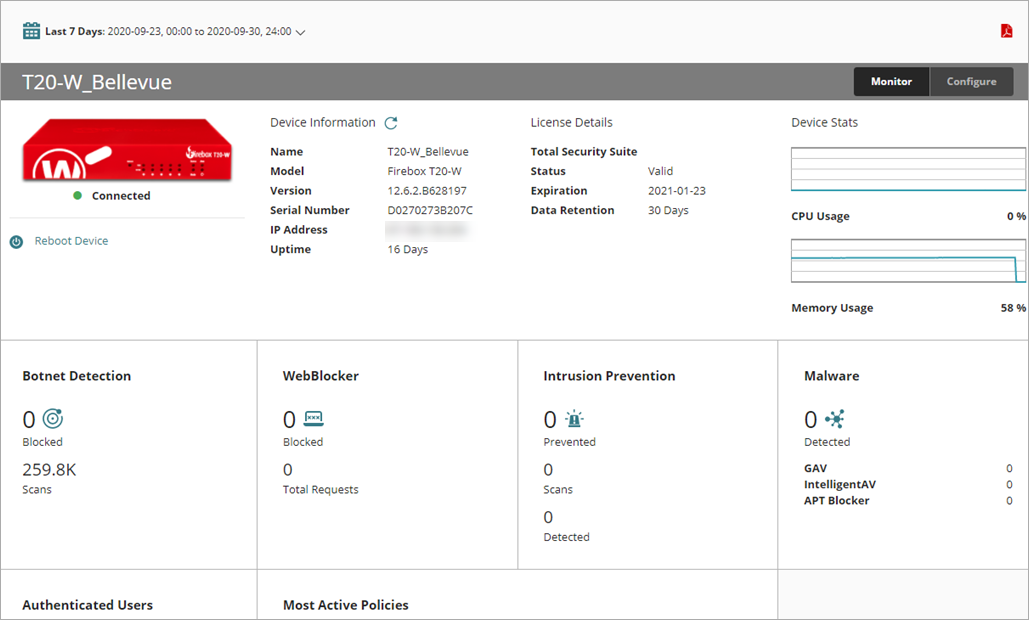Click the Reboot Device link
Image resolution: width=1029 pixels, height=620 pixels.
(x=70, y=240)
